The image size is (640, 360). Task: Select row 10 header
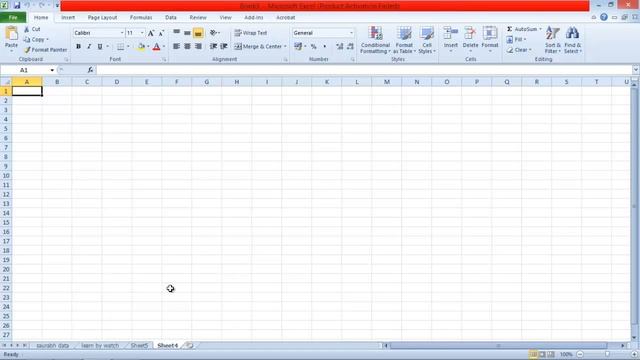[x=6, y=176]
